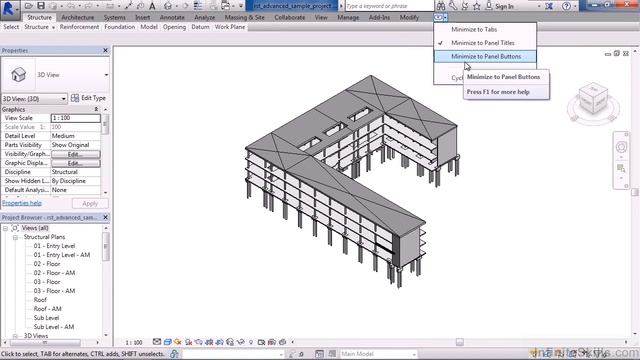Image resolution: width=640 pixels, height=360 pixels.
Task: Click the Switch Windows icon in quick access toolbar
Action: click(225, 6)
